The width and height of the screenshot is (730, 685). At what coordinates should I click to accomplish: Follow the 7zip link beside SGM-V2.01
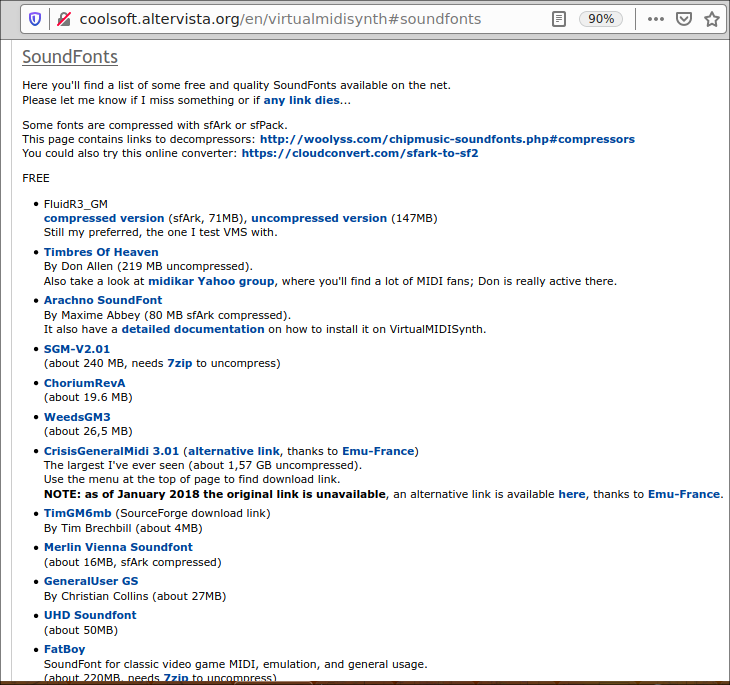[x=180, y=363]
